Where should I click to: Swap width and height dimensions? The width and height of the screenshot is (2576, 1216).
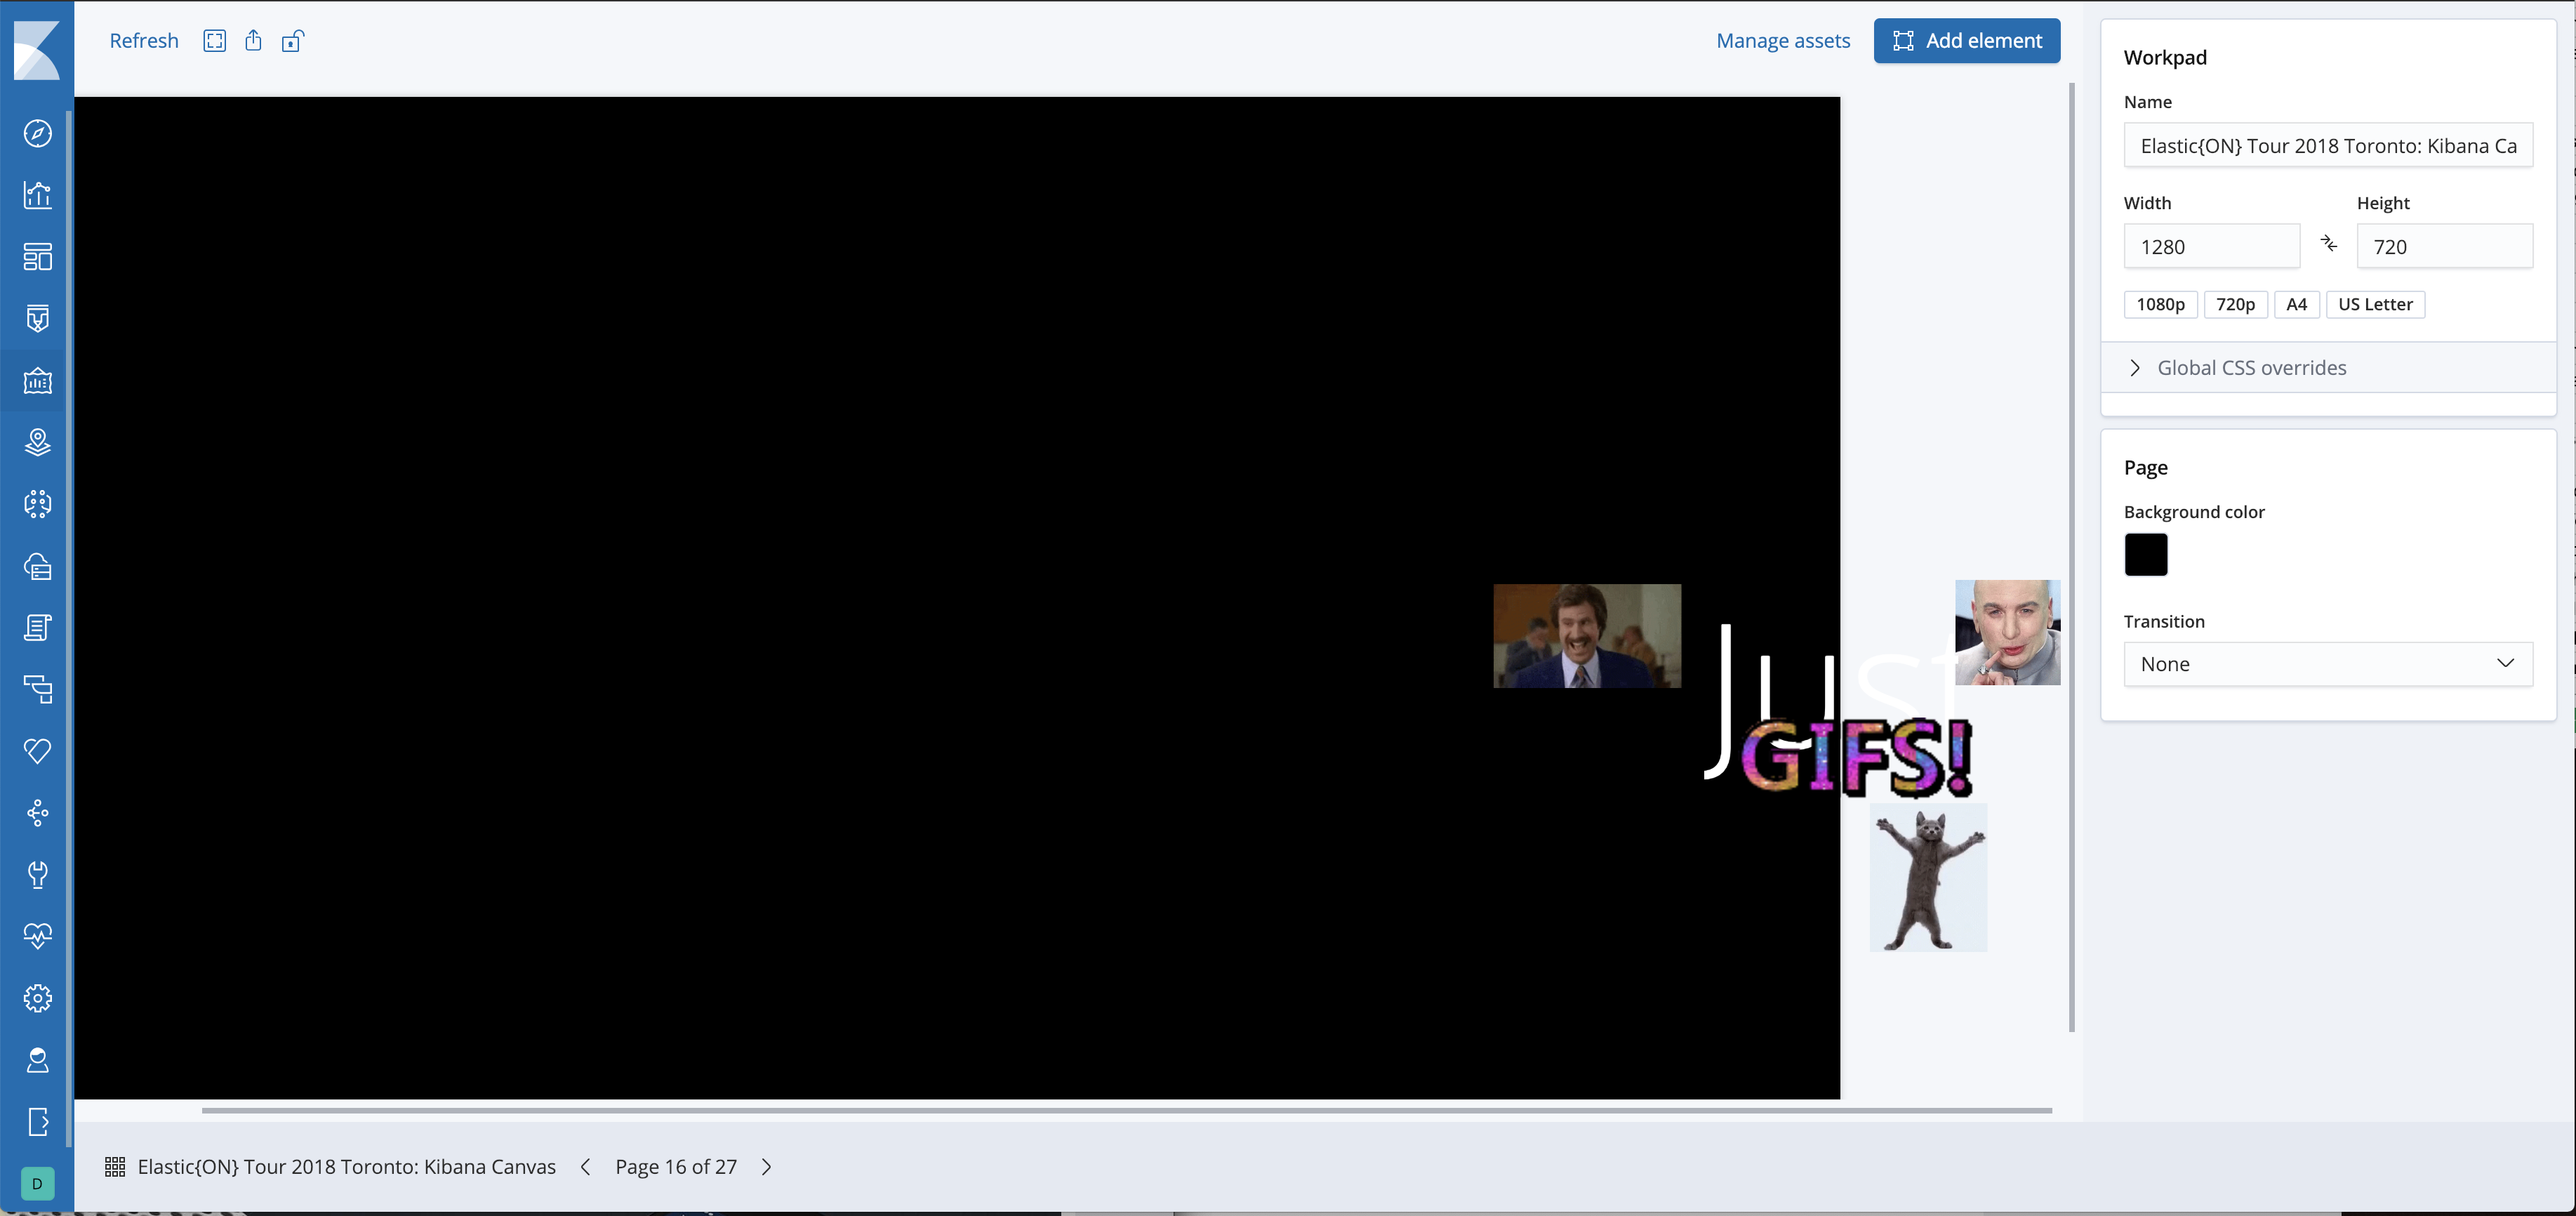pyautogui.click(x=2329, y=244)
